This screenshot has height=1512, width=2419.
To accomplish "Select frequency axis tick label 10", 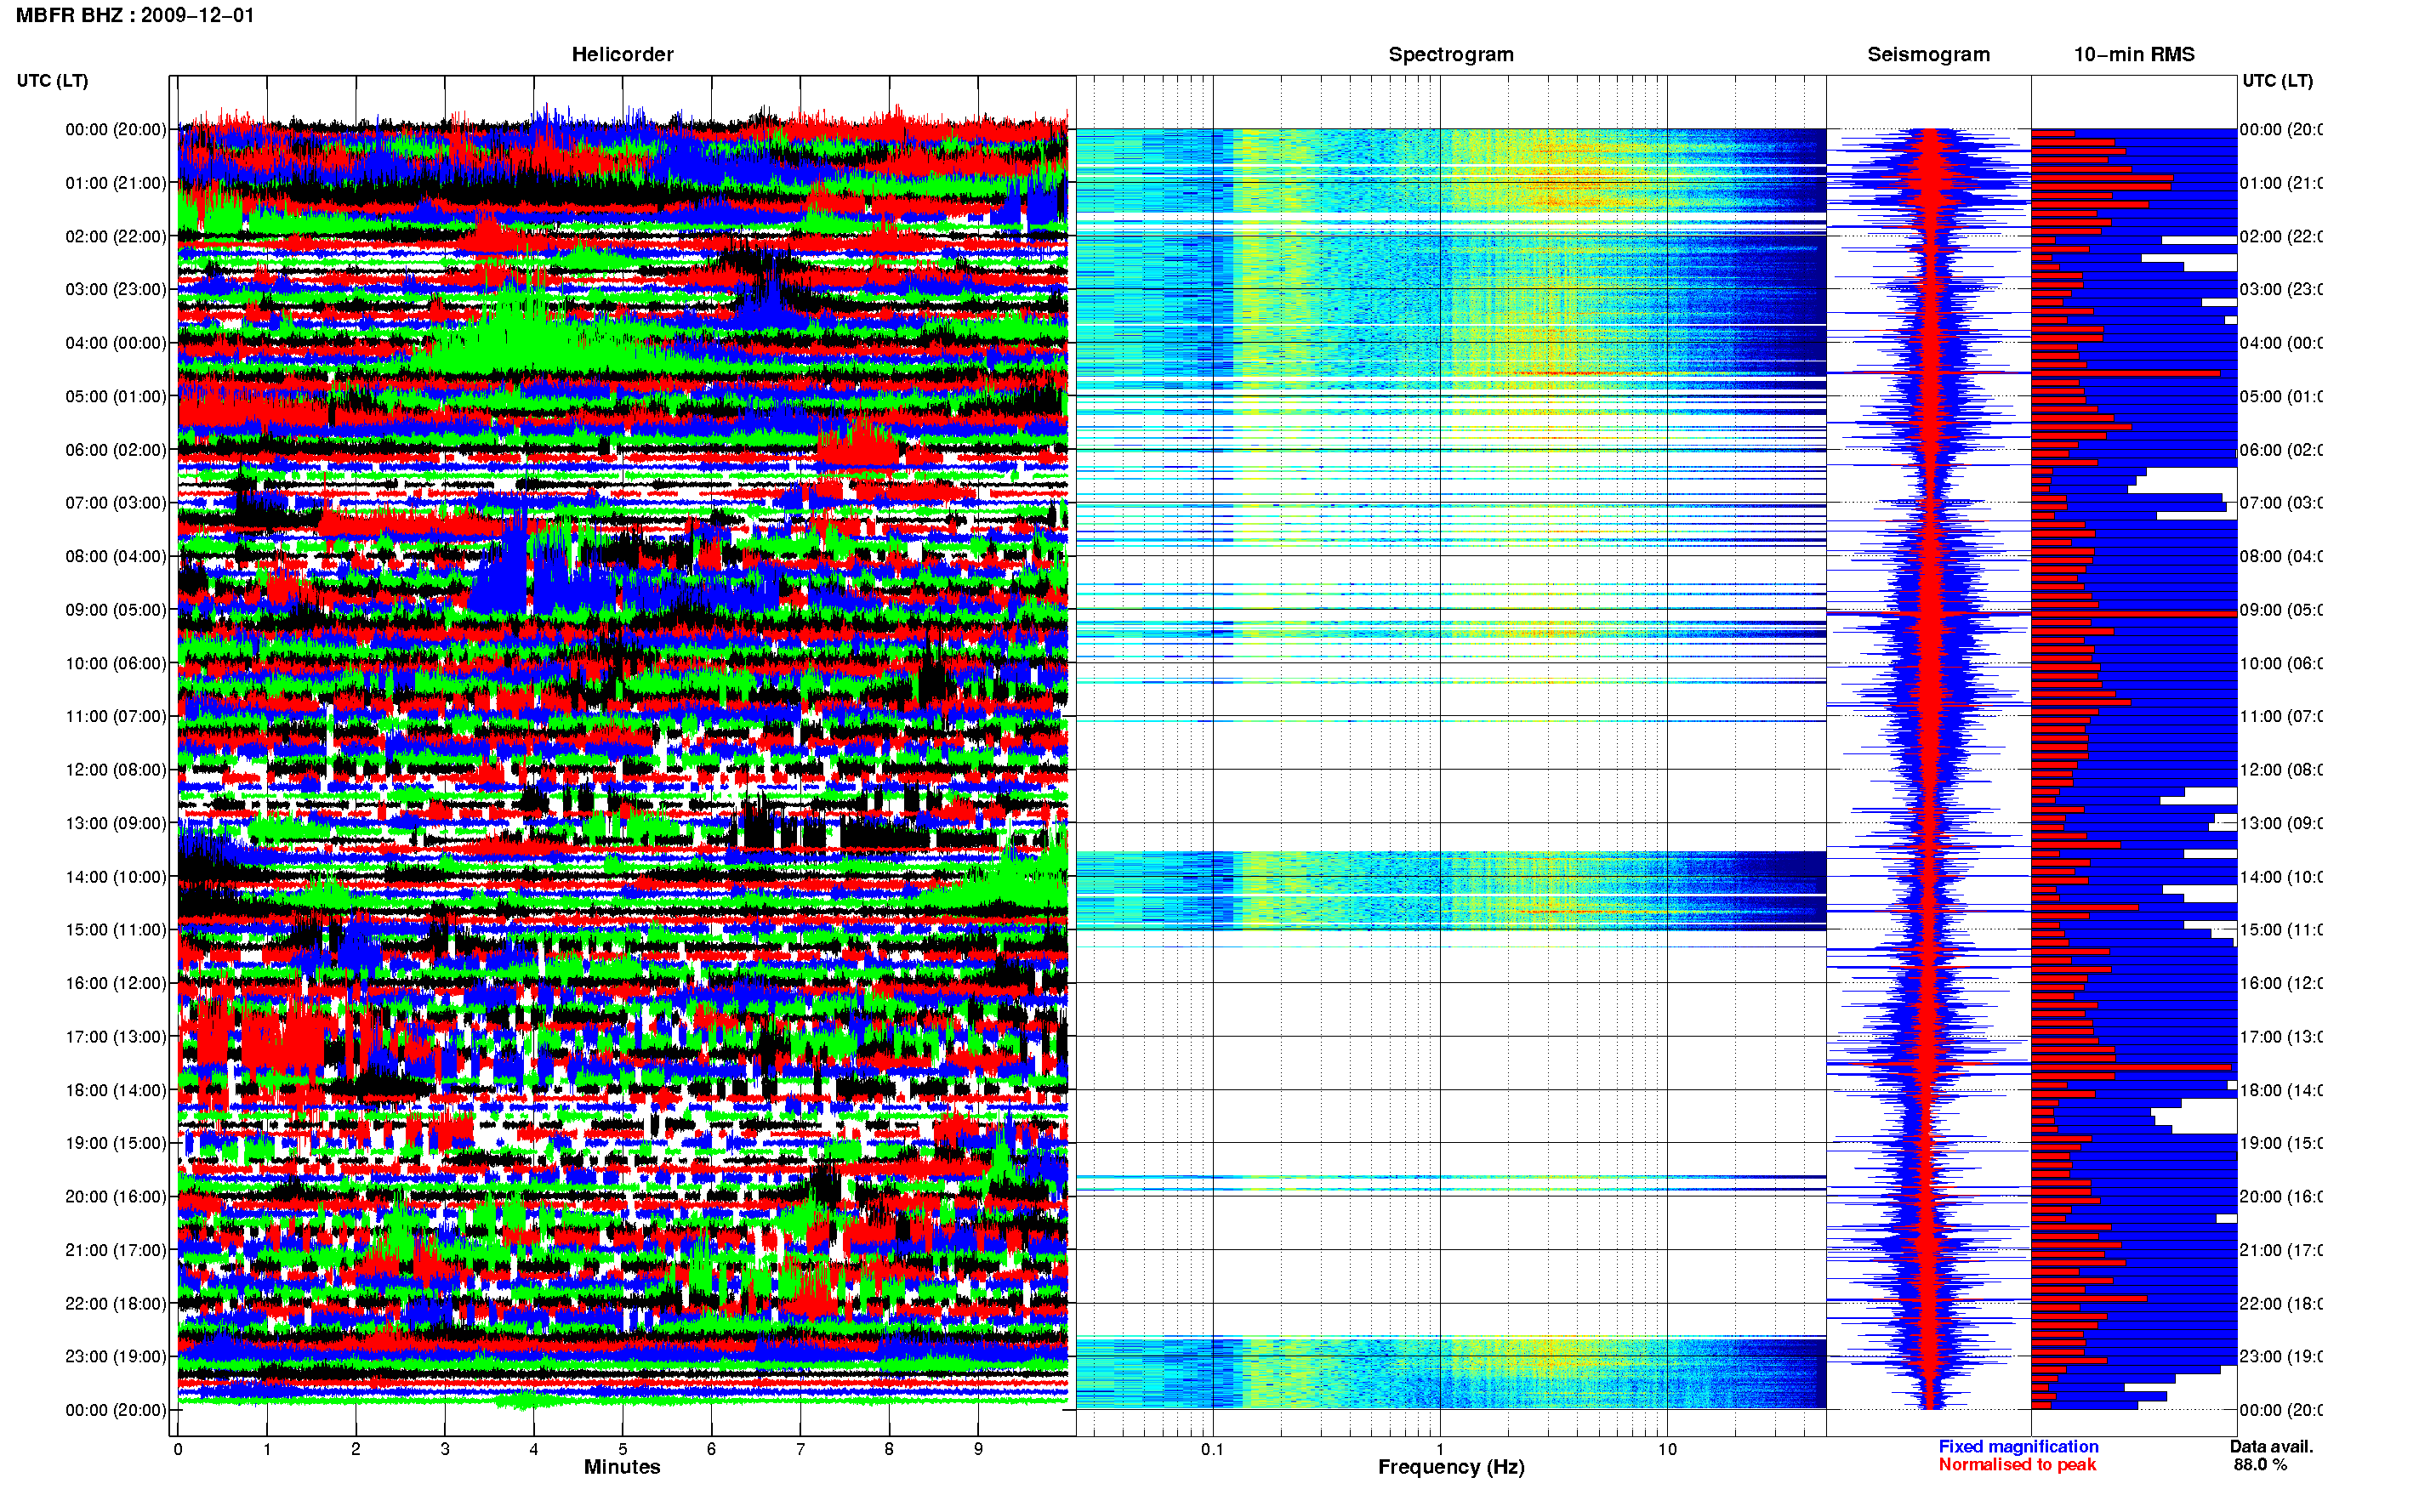I will click(1667, 1449).
